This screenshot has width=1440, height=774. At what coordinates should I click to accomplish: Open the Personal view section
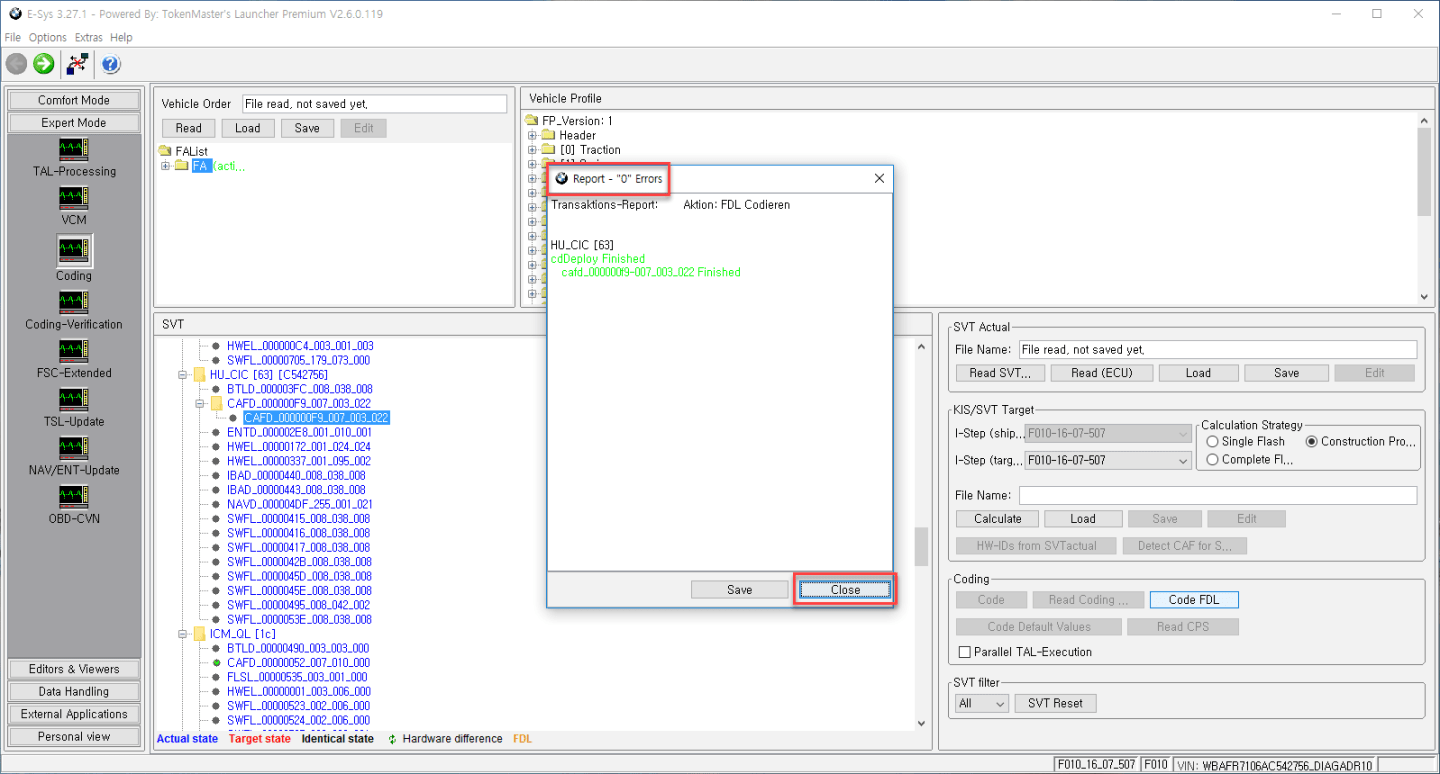74,737
